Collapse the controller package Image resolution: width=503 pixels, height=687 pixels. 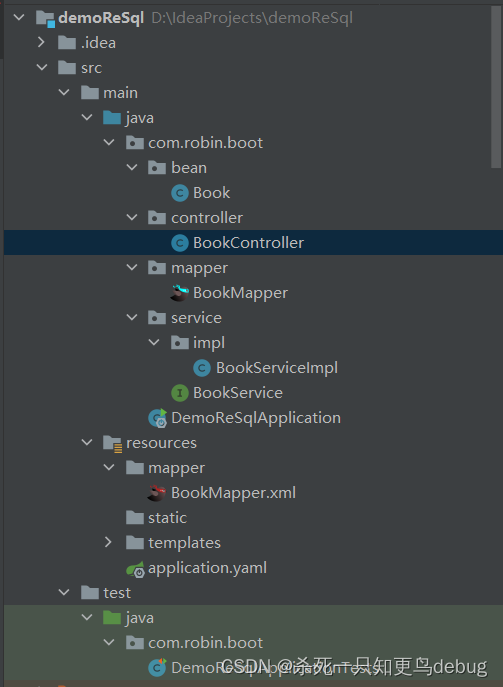click(131, 217)
